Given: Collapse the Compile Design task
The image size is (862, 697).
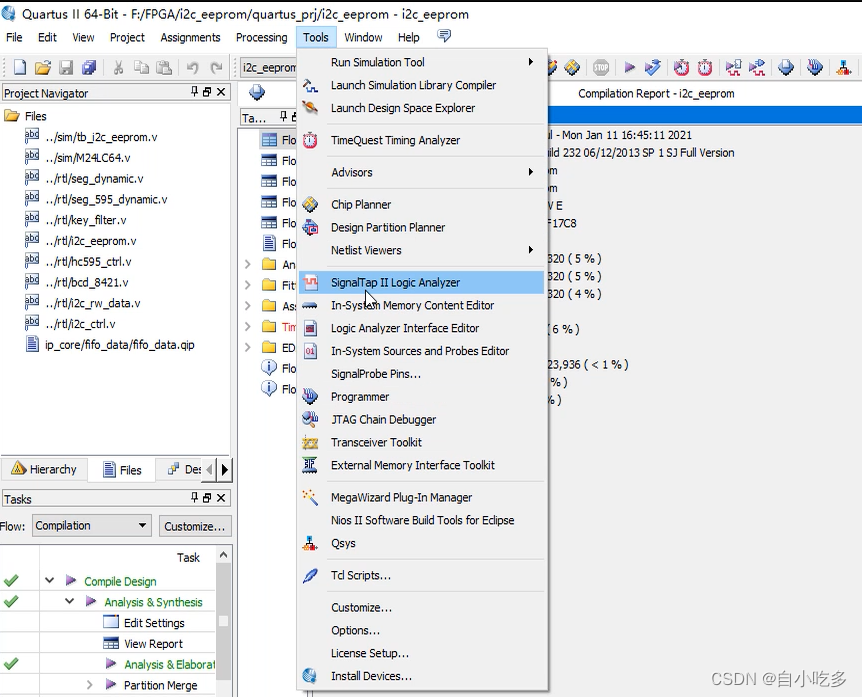Looking at the screenshot, I should point(49,580).
